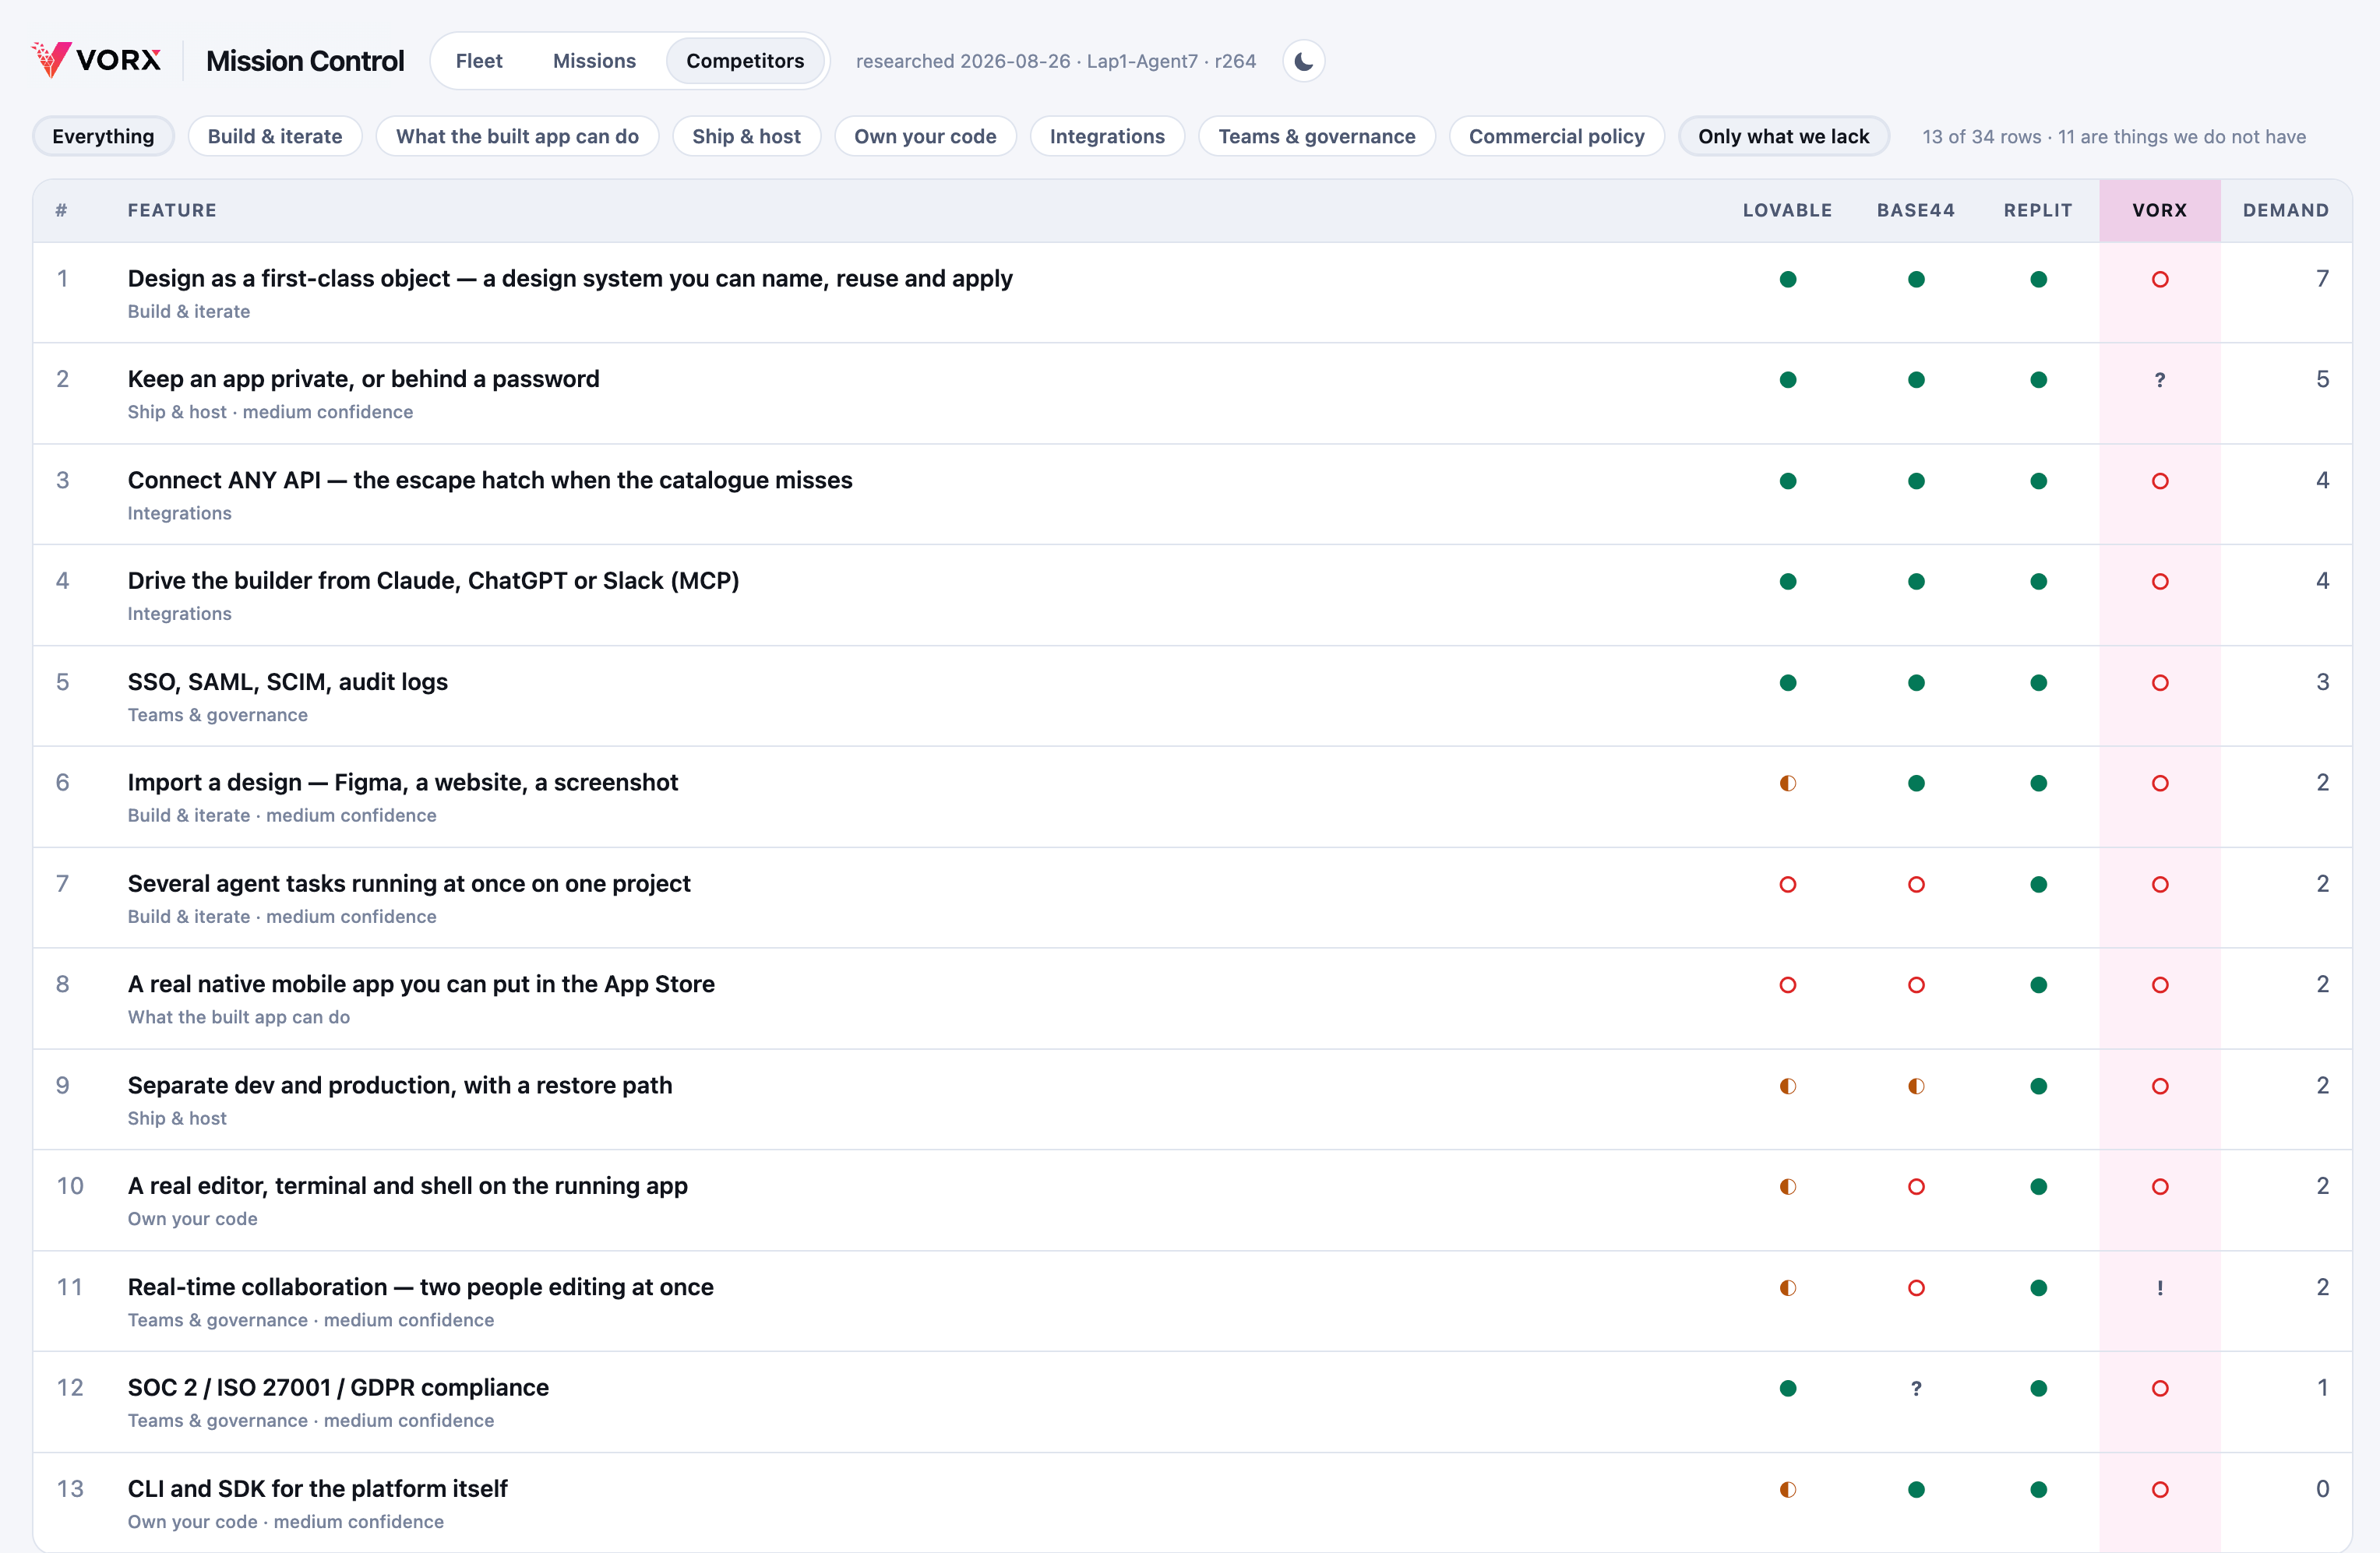Open 'CLI and SDK for the platform itself' row
The image size is (2380, 1553).
(x=1192, y=1503)
